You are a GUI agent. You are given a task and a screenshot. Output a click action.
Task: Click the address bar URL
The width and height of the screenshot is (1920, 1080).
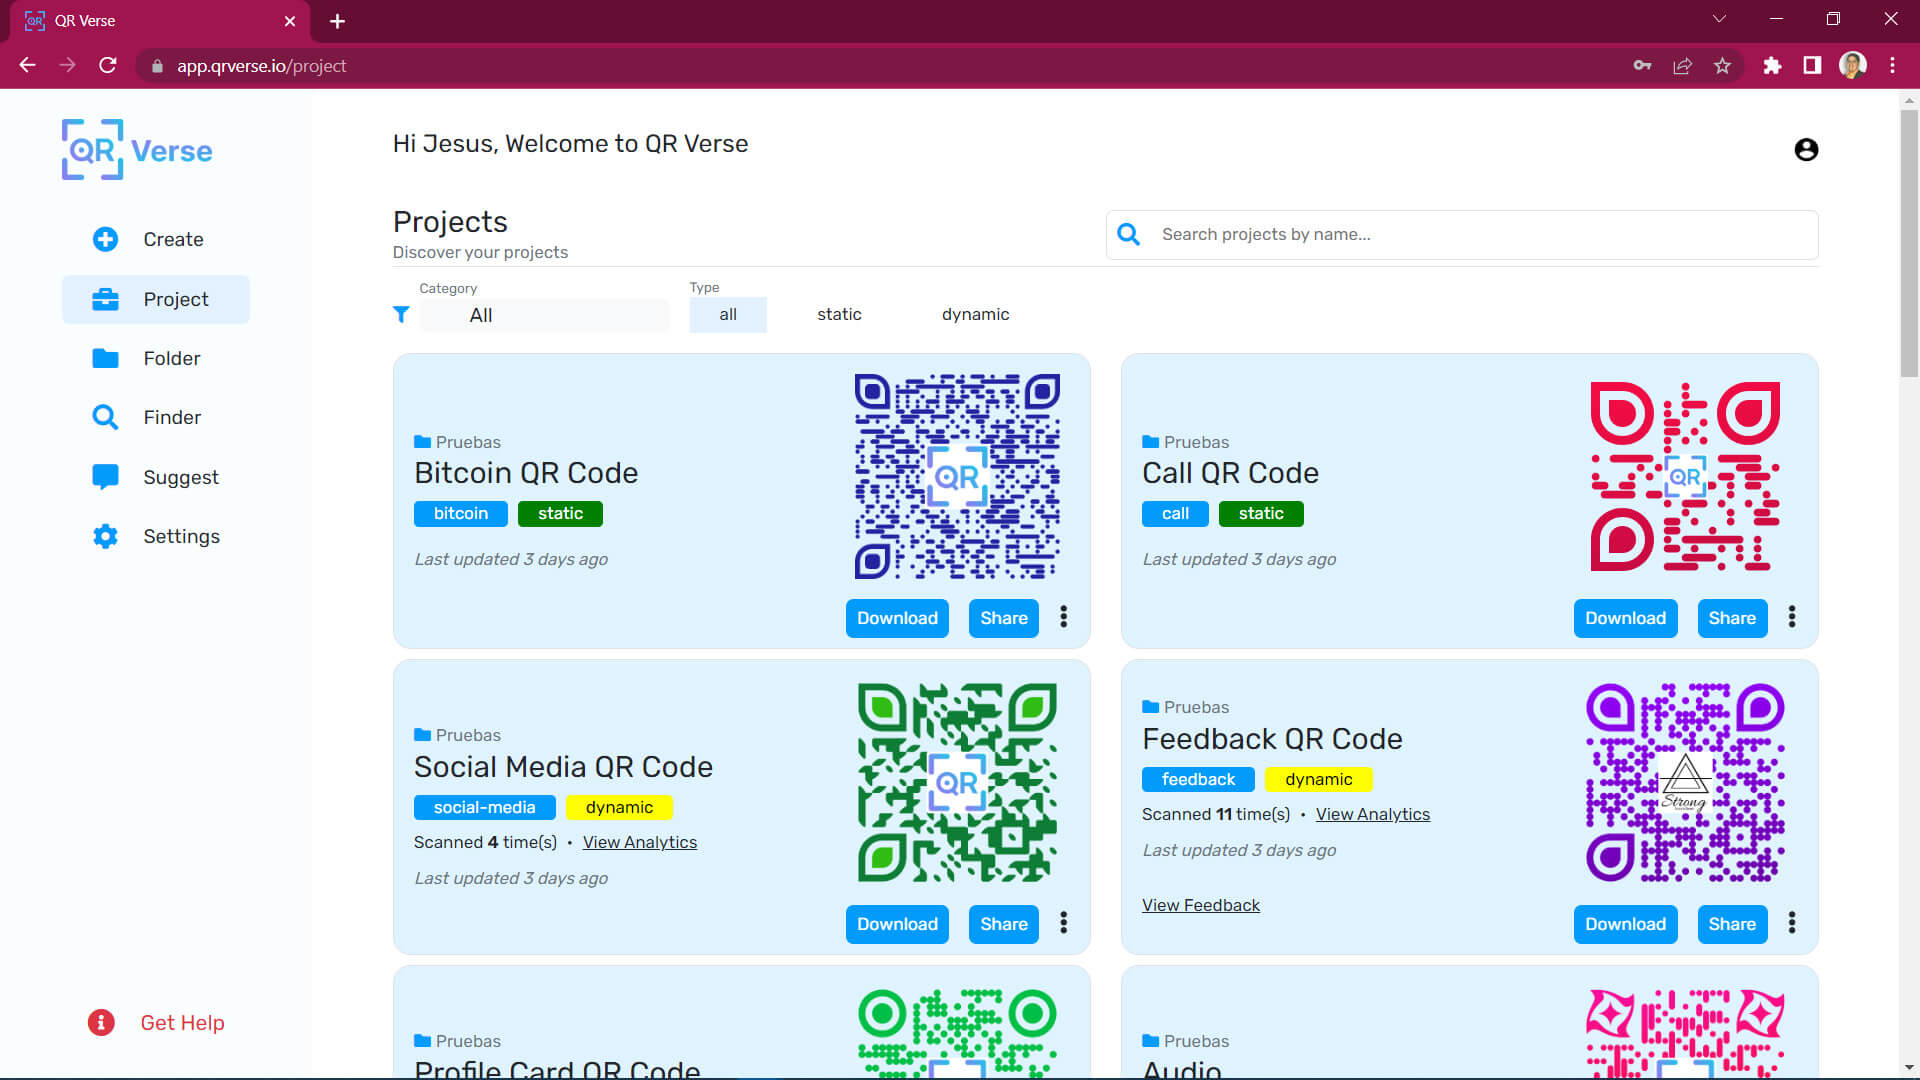pyautogui.click(x=262, y=66)
